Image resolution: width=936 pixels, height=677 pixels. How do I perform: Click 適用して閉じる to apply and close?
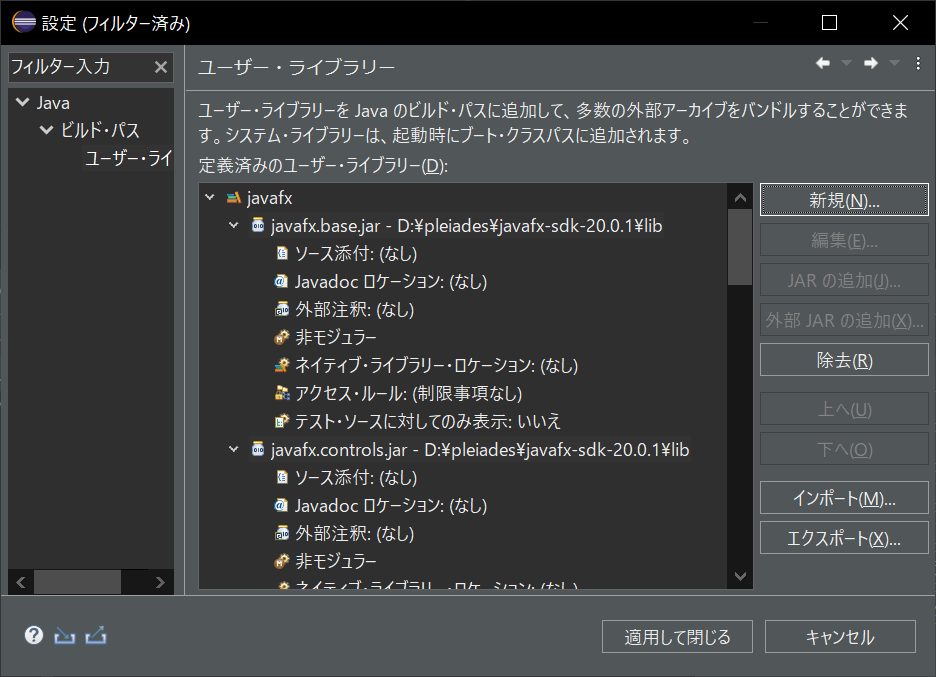pyautogui.click(x=677, y=636)
